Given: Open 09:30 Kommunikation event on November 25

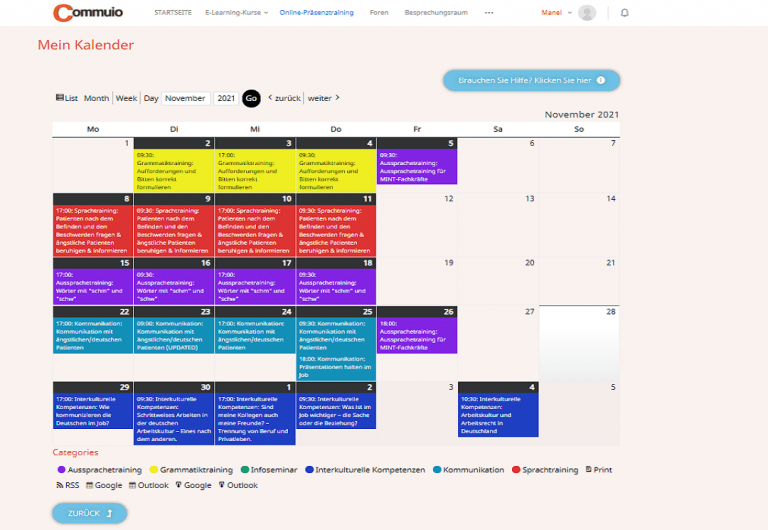Looking at the screenshot, I should tap(336, 336).
